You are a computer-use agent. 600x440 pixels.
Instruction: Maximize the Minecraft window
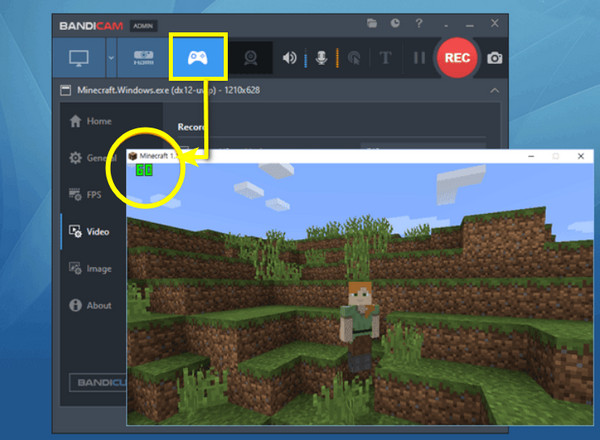(556, 156)
